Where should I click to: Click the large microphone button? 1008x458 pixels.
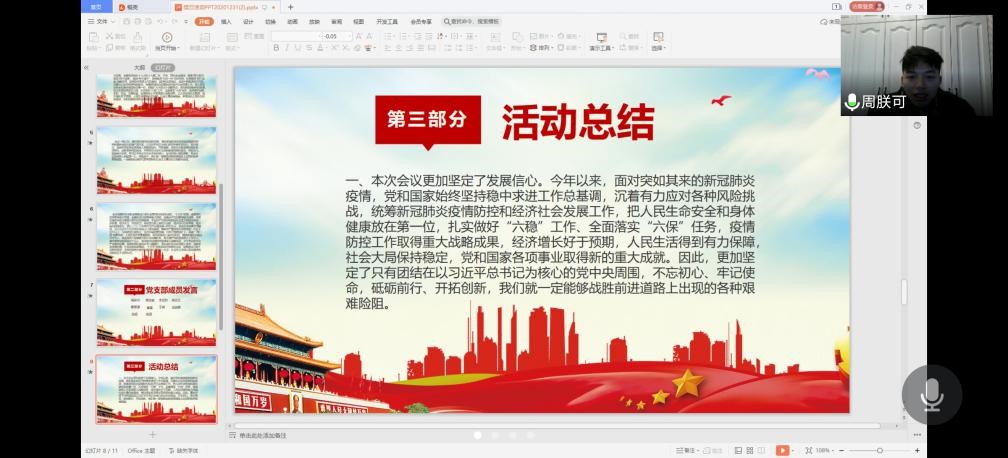tap(931, 395)
